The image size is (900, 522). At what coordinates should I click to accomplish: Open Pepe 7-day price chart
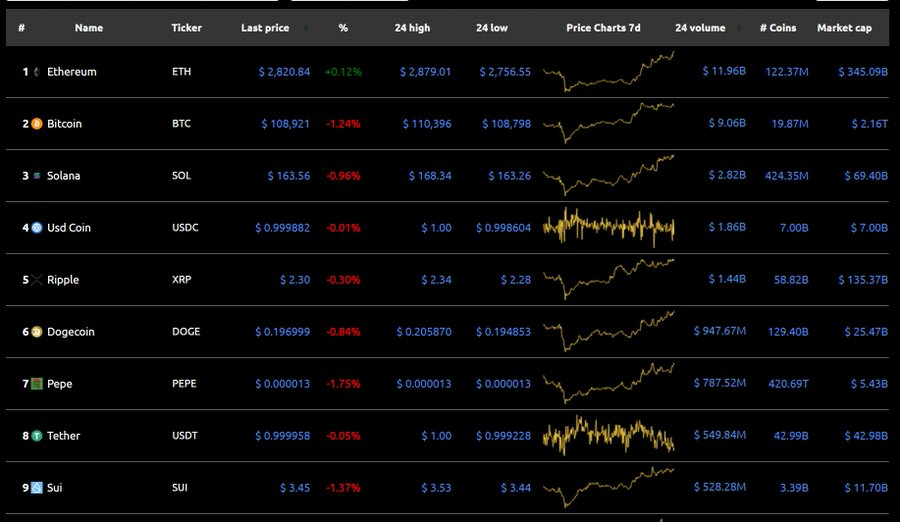point(608,383)
